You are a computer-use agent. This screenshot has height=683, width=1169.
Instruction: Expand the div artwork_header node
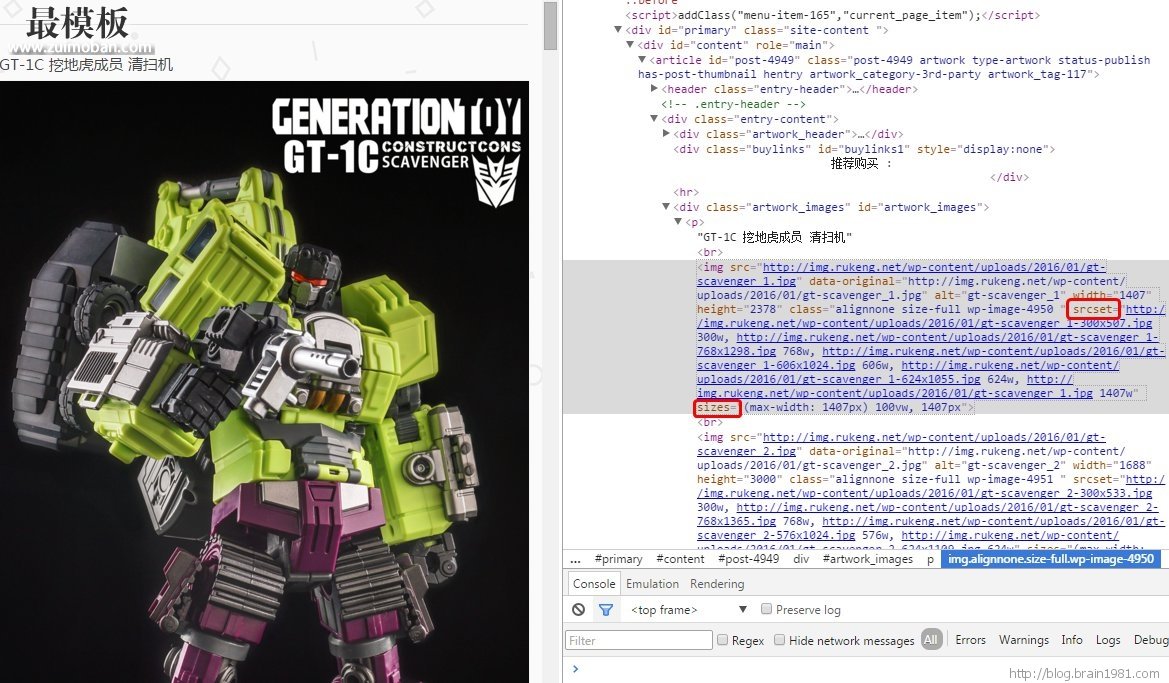click(x=667, y=134)
